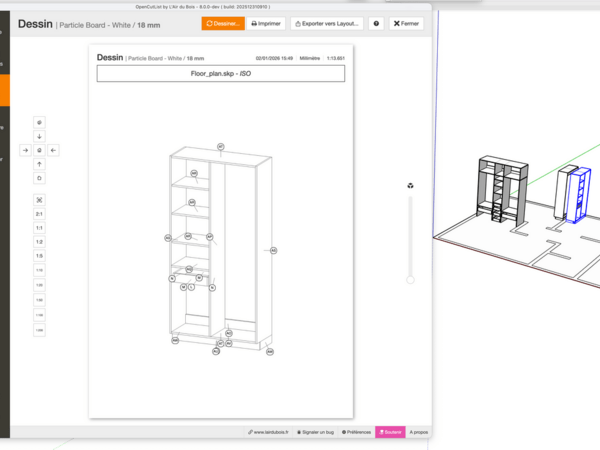Open Préférences in bottom bar

click(357, 432)
